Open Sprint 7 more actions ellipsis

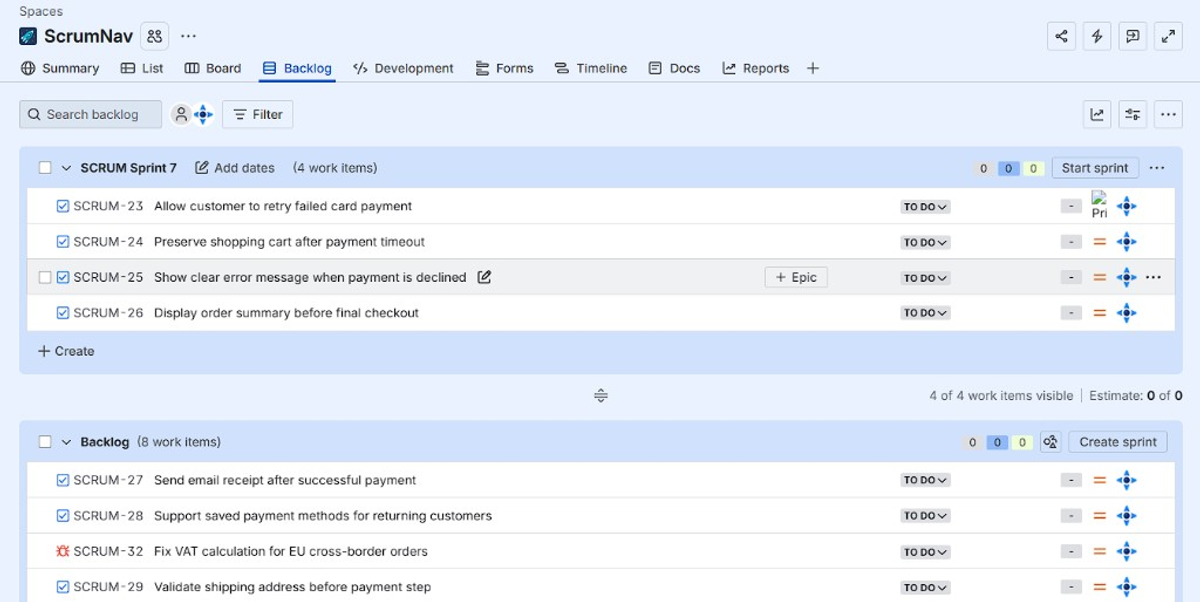(x=1157, y=168)
